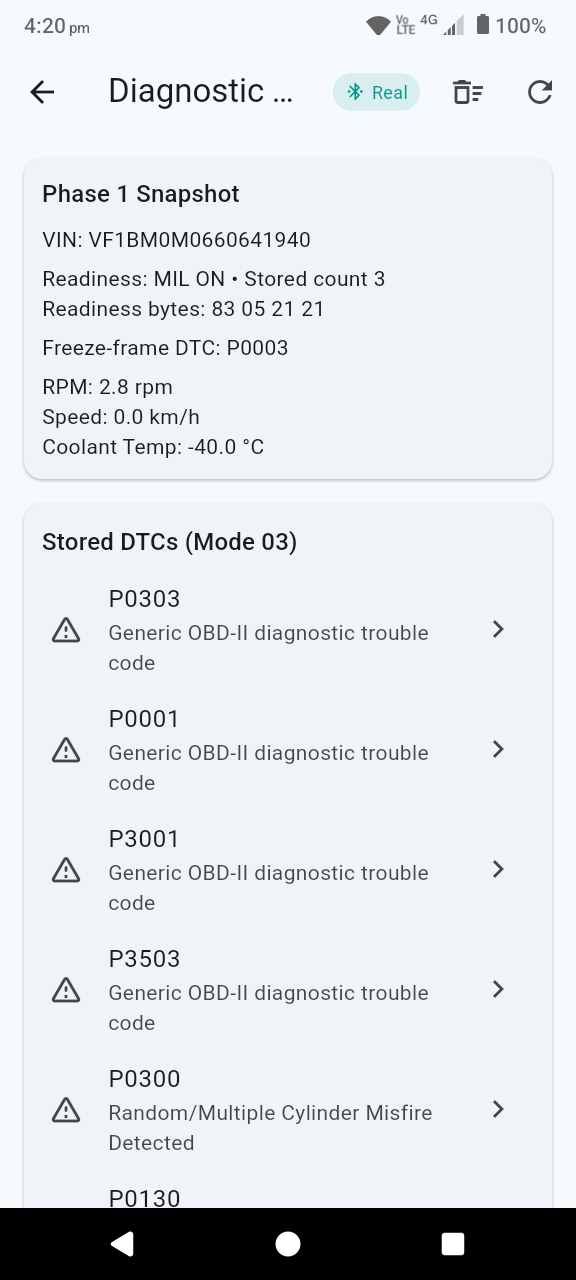Tap the warning triangle beside P0303

pyautogui.click(x=65, y=630)
